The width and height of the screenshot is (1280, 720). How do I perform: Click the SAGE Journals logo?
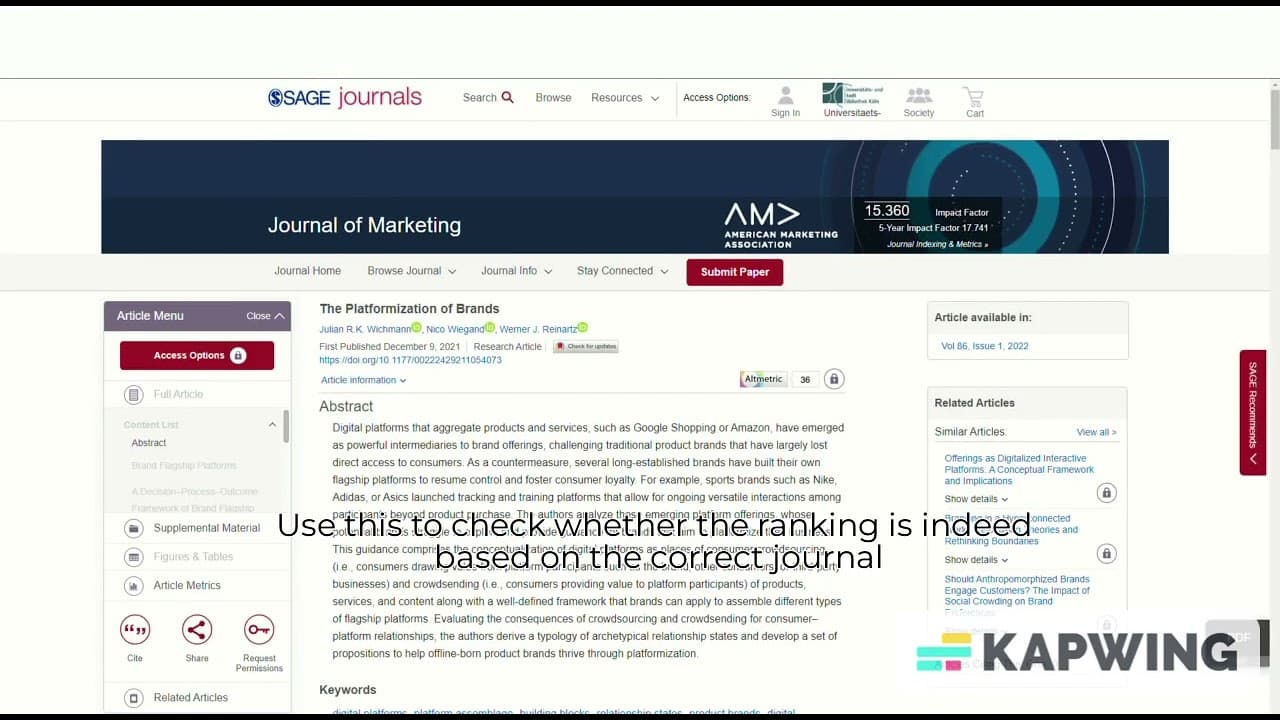pyautogui.click(x=345, y=97)
